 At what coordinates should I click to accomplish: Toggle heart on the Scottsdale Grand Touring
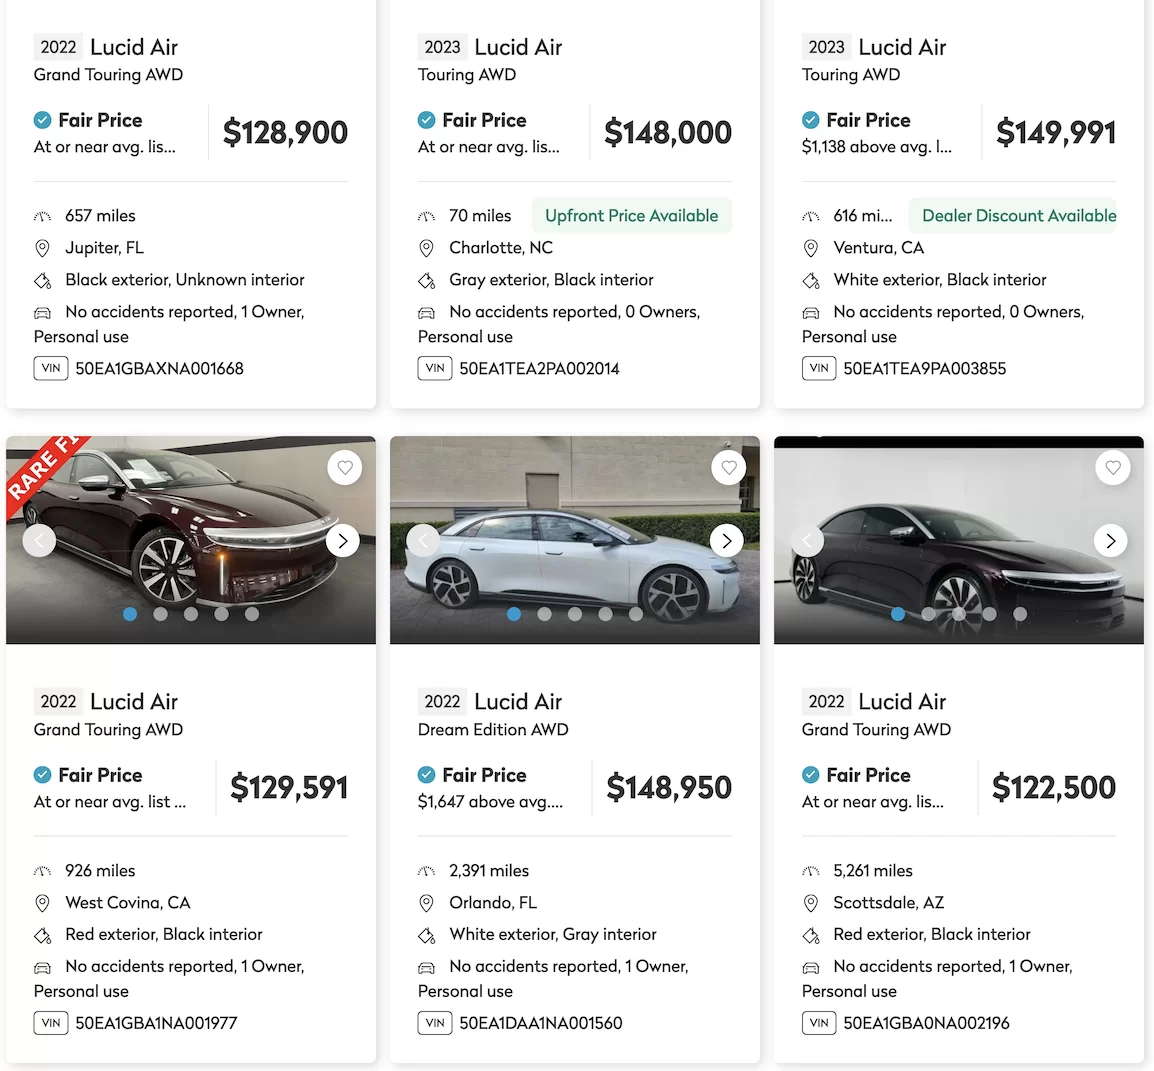point(1113,467)
